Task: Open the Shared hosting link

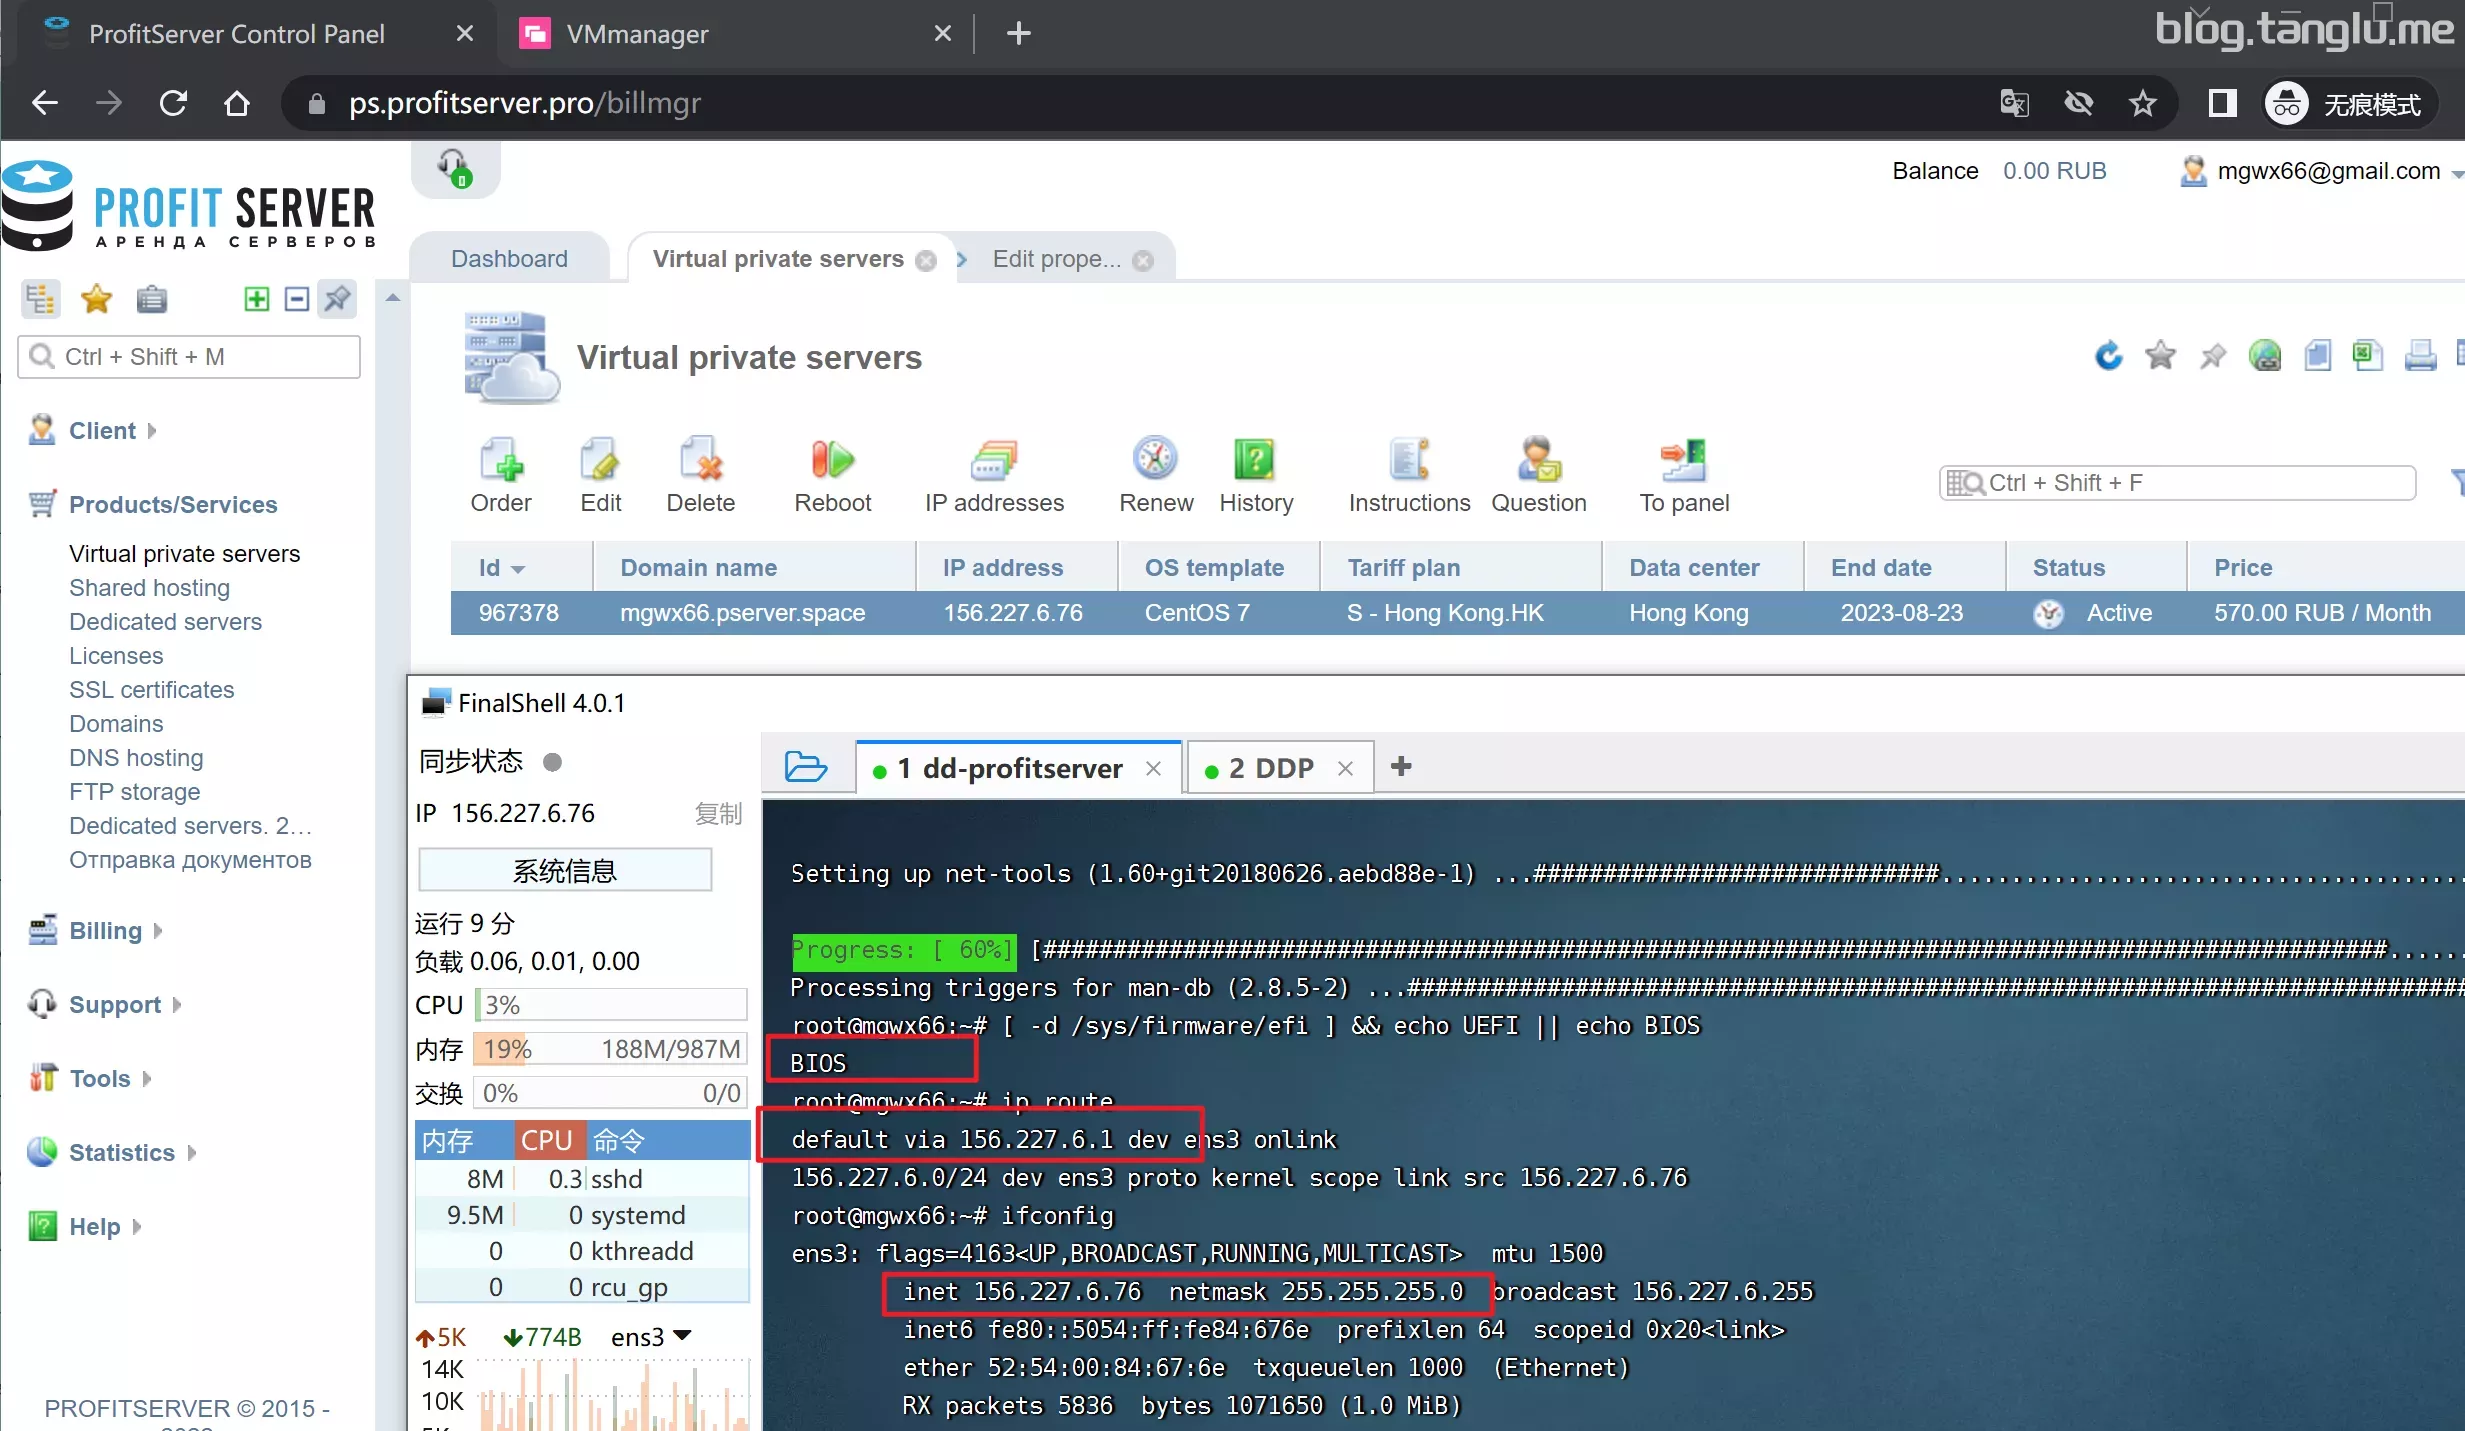Action: tap(149, 588)
